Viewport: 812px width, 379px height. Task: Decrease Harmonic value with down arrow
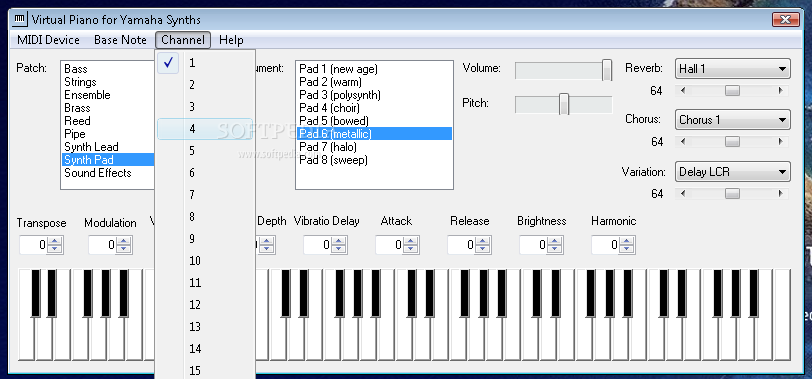pos(626,249)
